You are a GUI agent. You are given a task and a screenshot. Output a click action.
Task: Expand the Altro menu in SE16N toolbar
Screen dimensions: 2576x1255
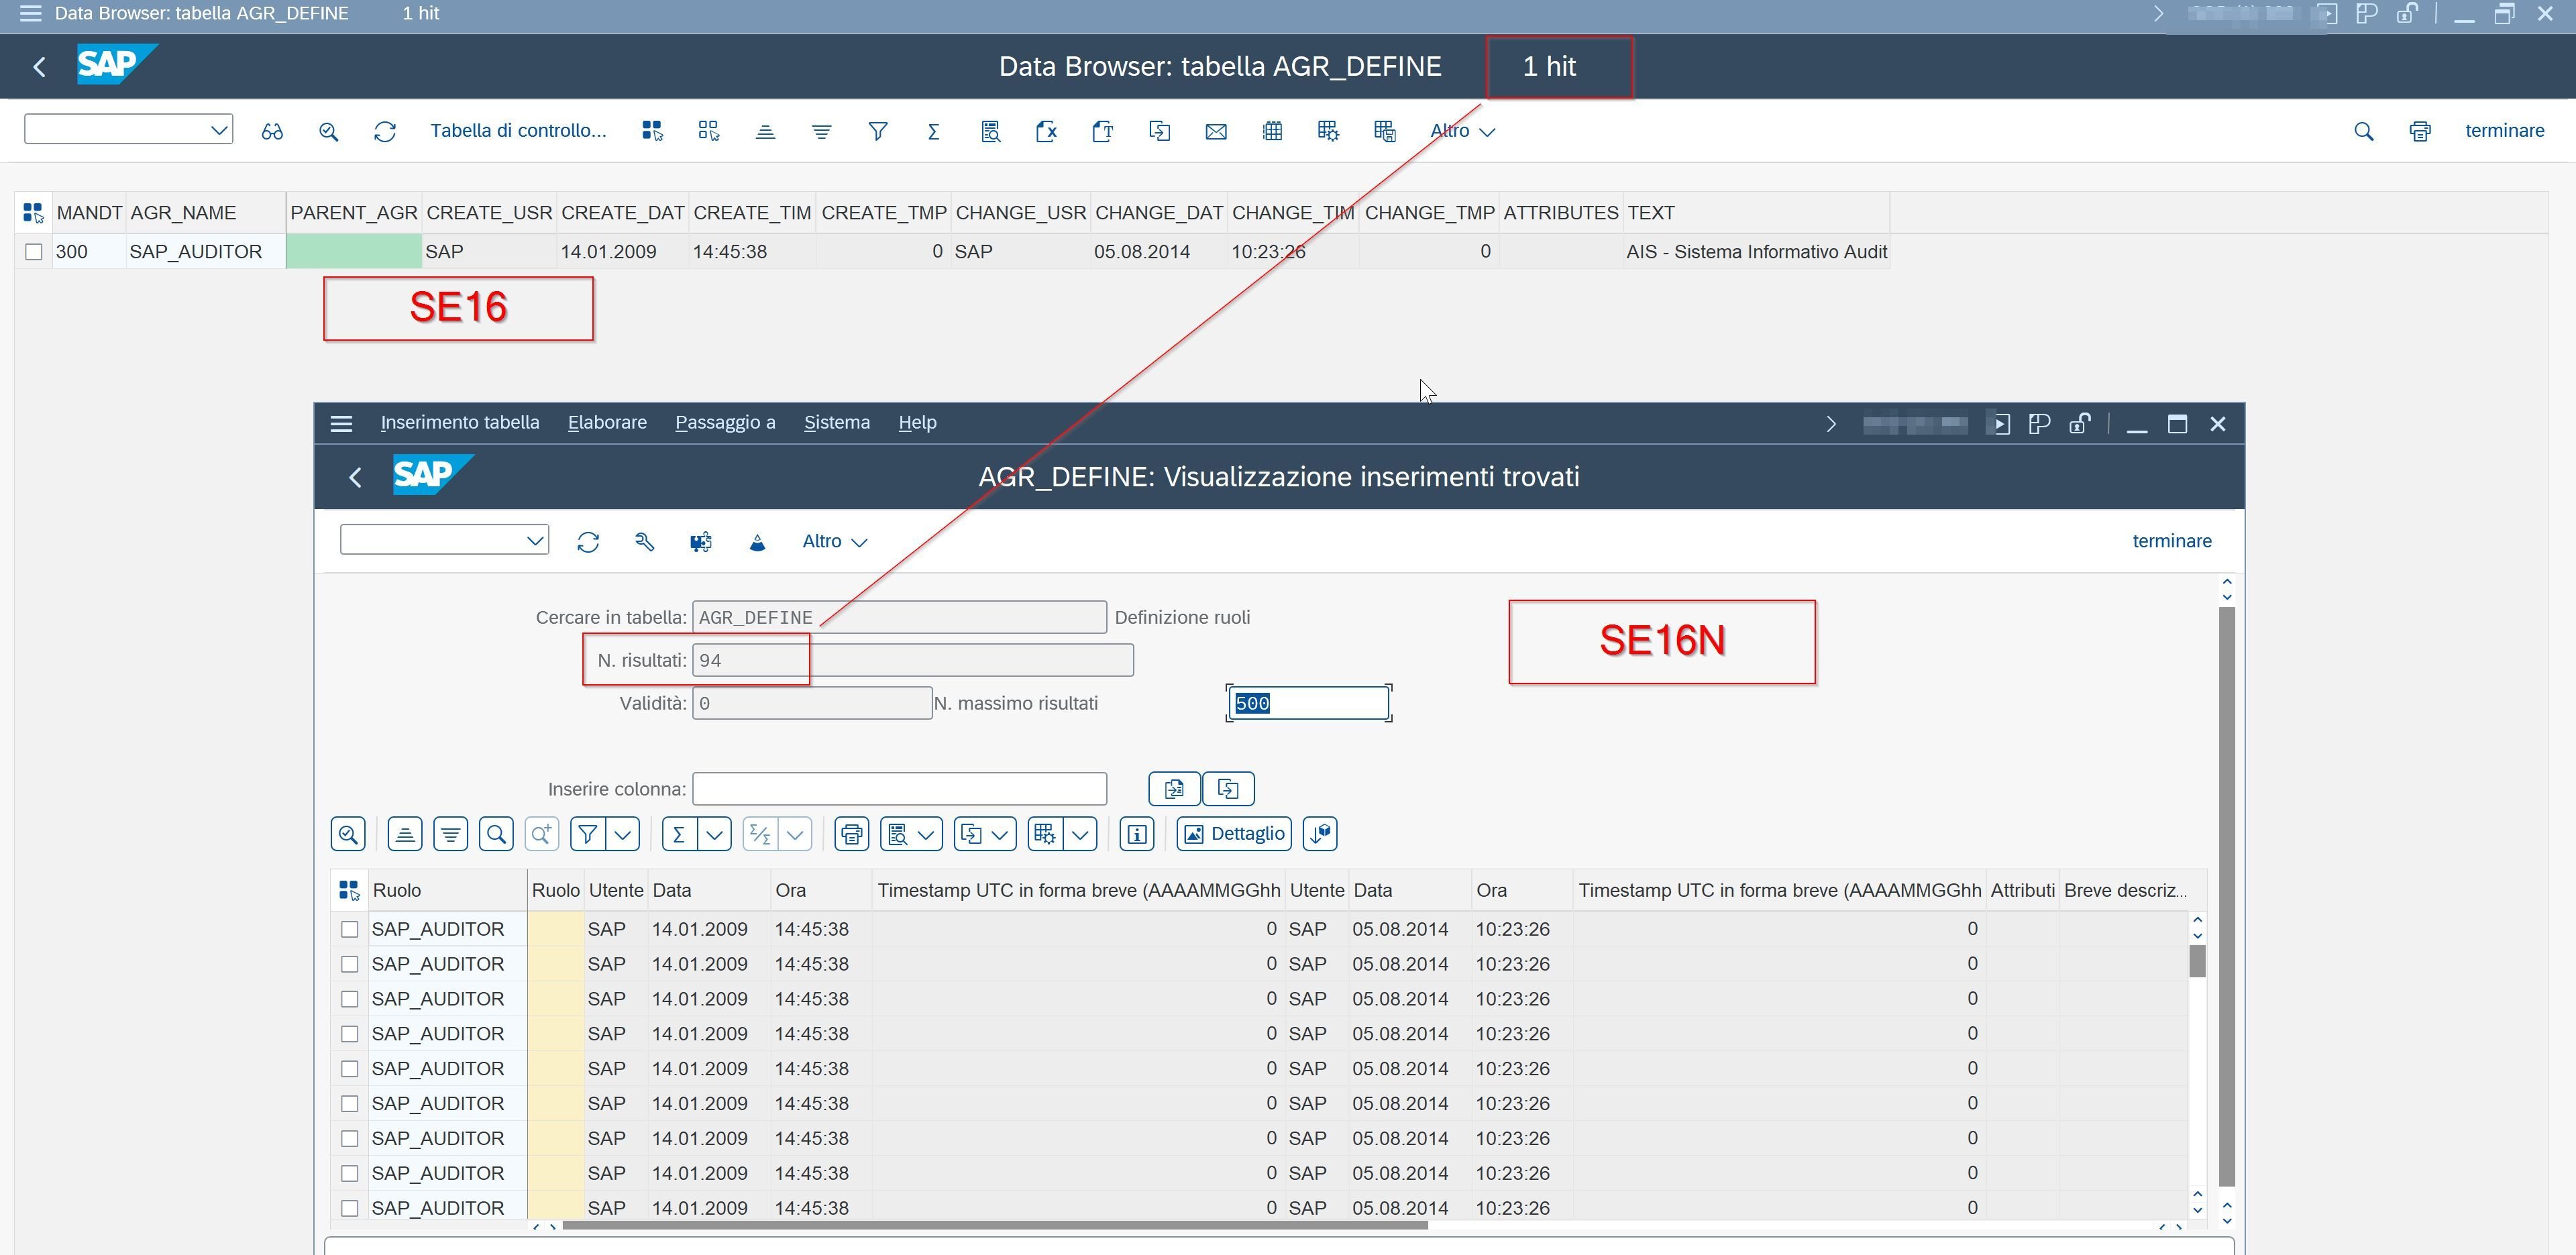[x=835, y=542]
